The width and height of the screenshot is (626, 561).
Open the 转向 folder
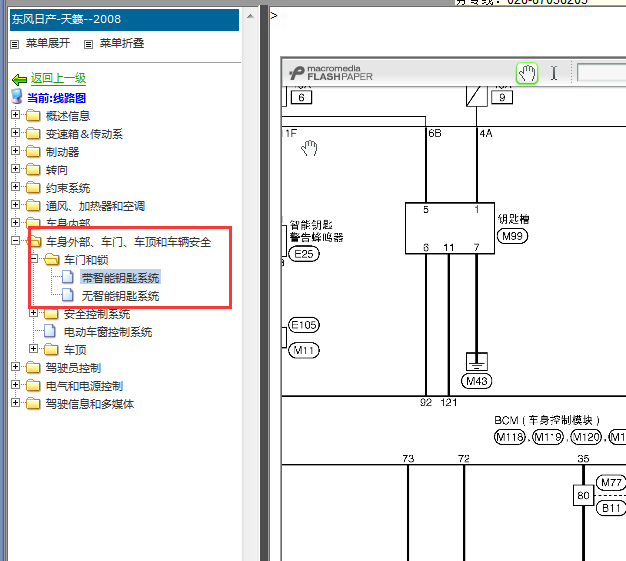tap(56, 170)
